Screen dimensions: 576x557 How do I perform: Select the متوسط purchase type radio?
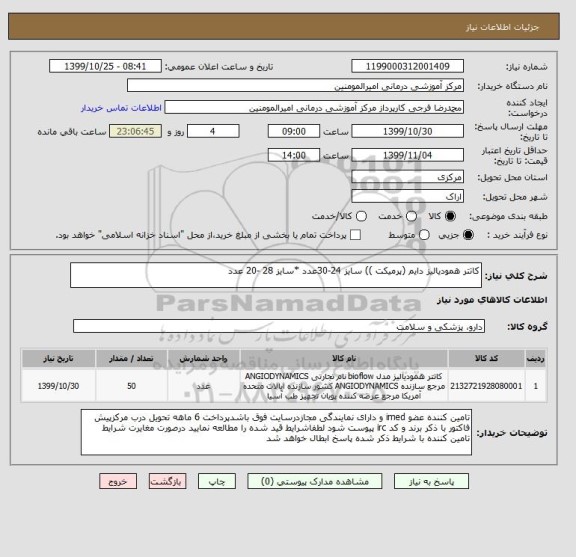(x=424, y=235)
